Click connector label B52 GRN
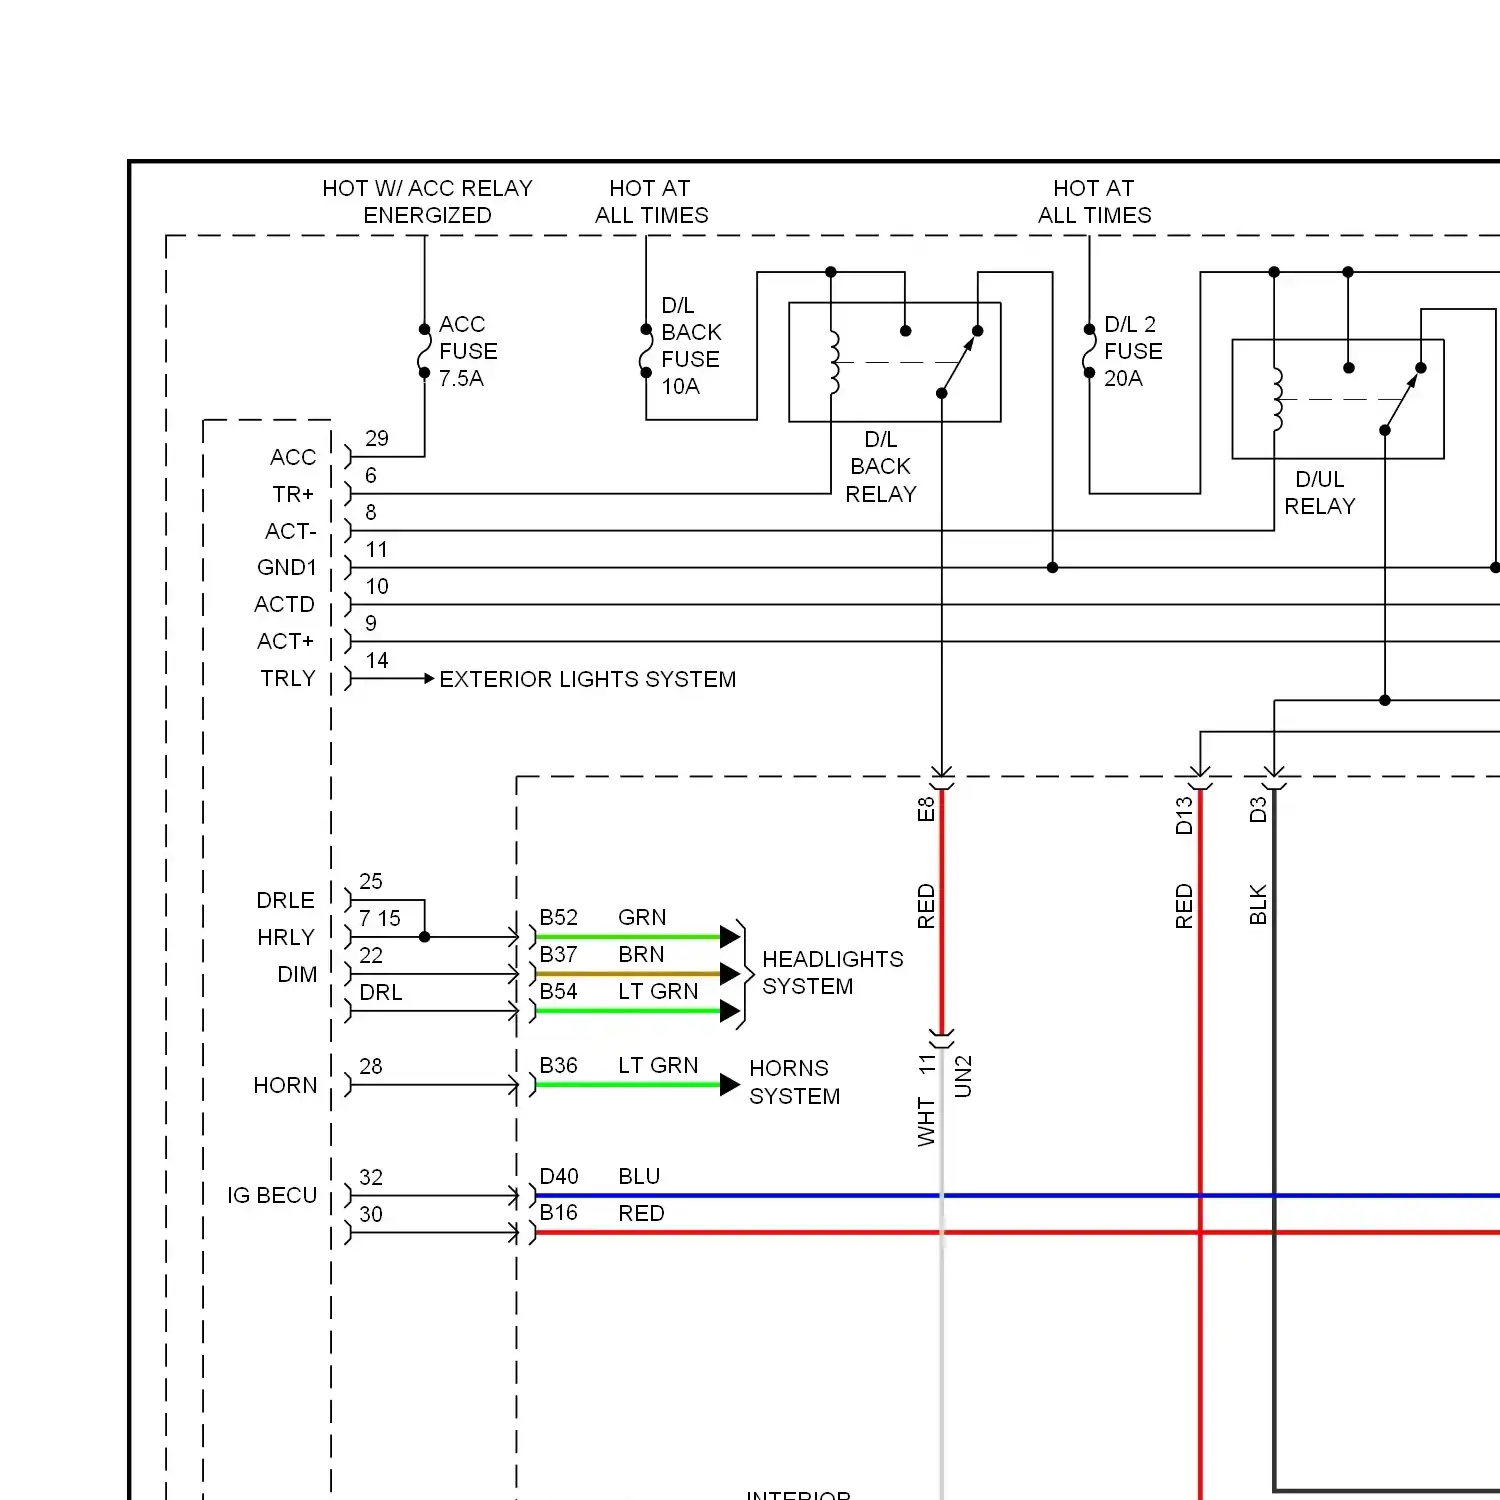The image size is (1500, 1500). (x=602, y=917)
